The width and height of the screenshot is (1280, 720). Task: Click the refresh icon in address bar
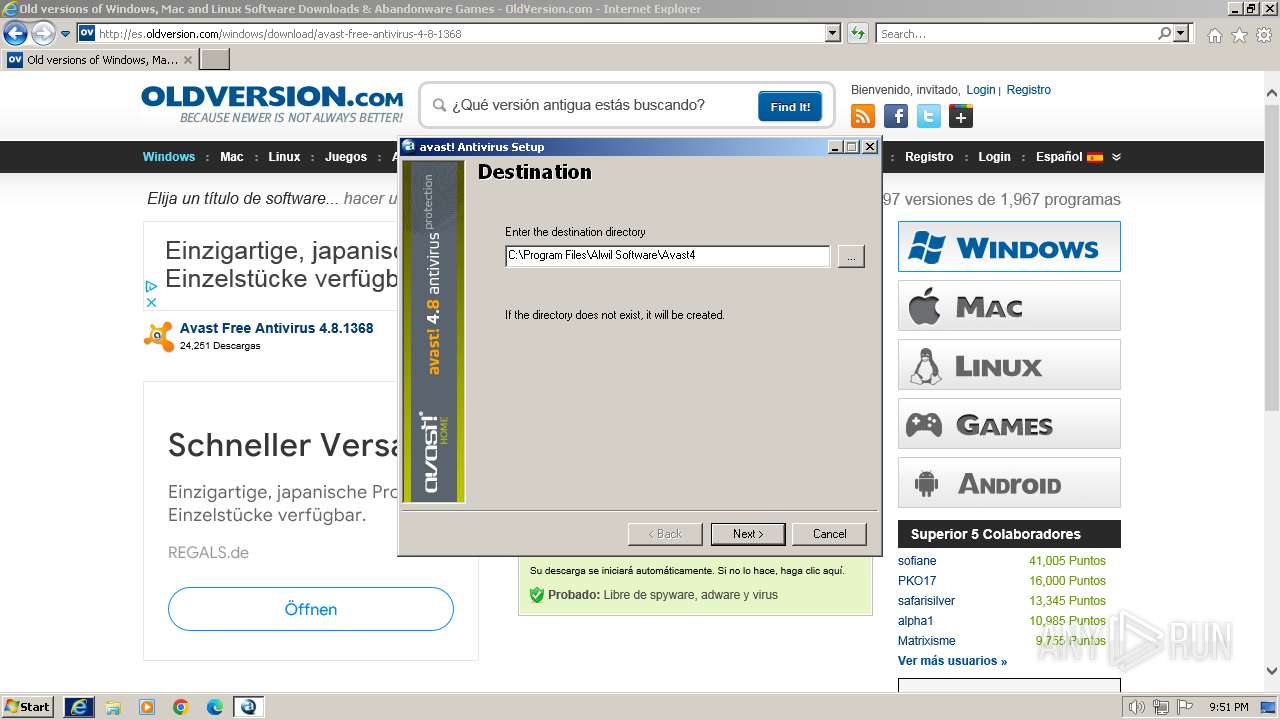(857, 33)
